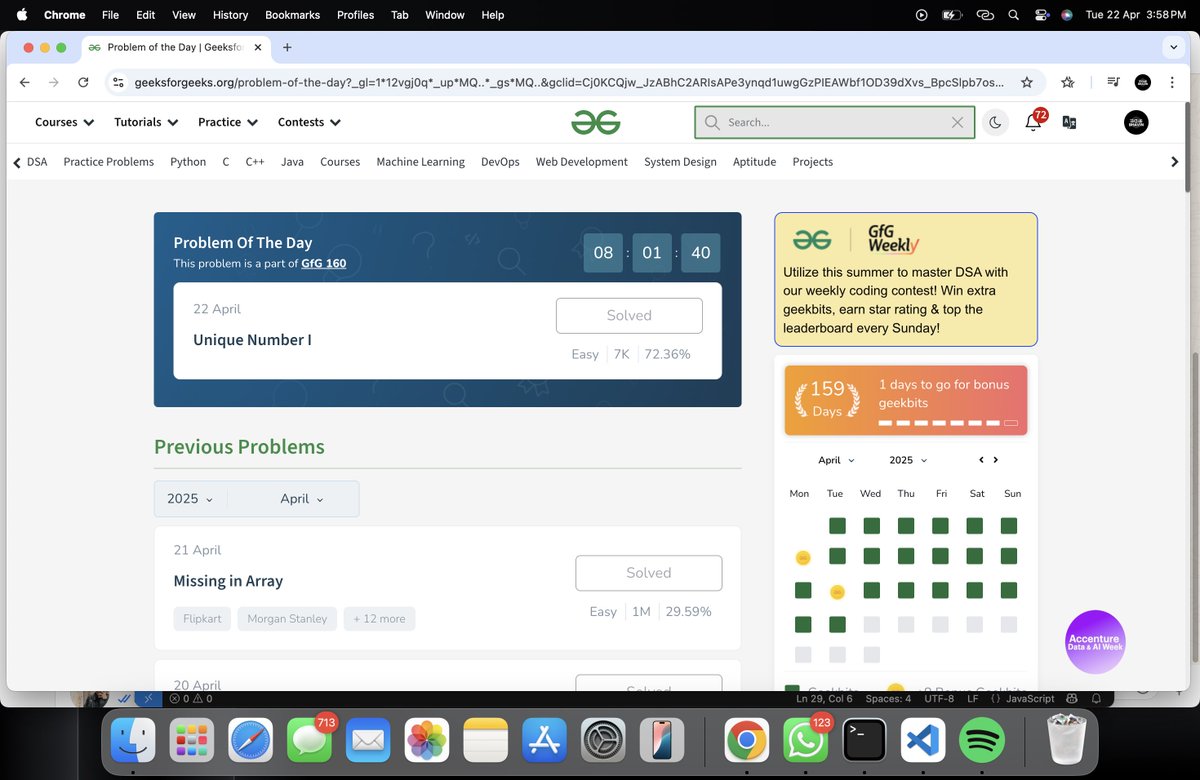This screenshot has height=780, width=1200.
Task: Click the Morgan Stanley company tag
Action: tap(287, 619)
